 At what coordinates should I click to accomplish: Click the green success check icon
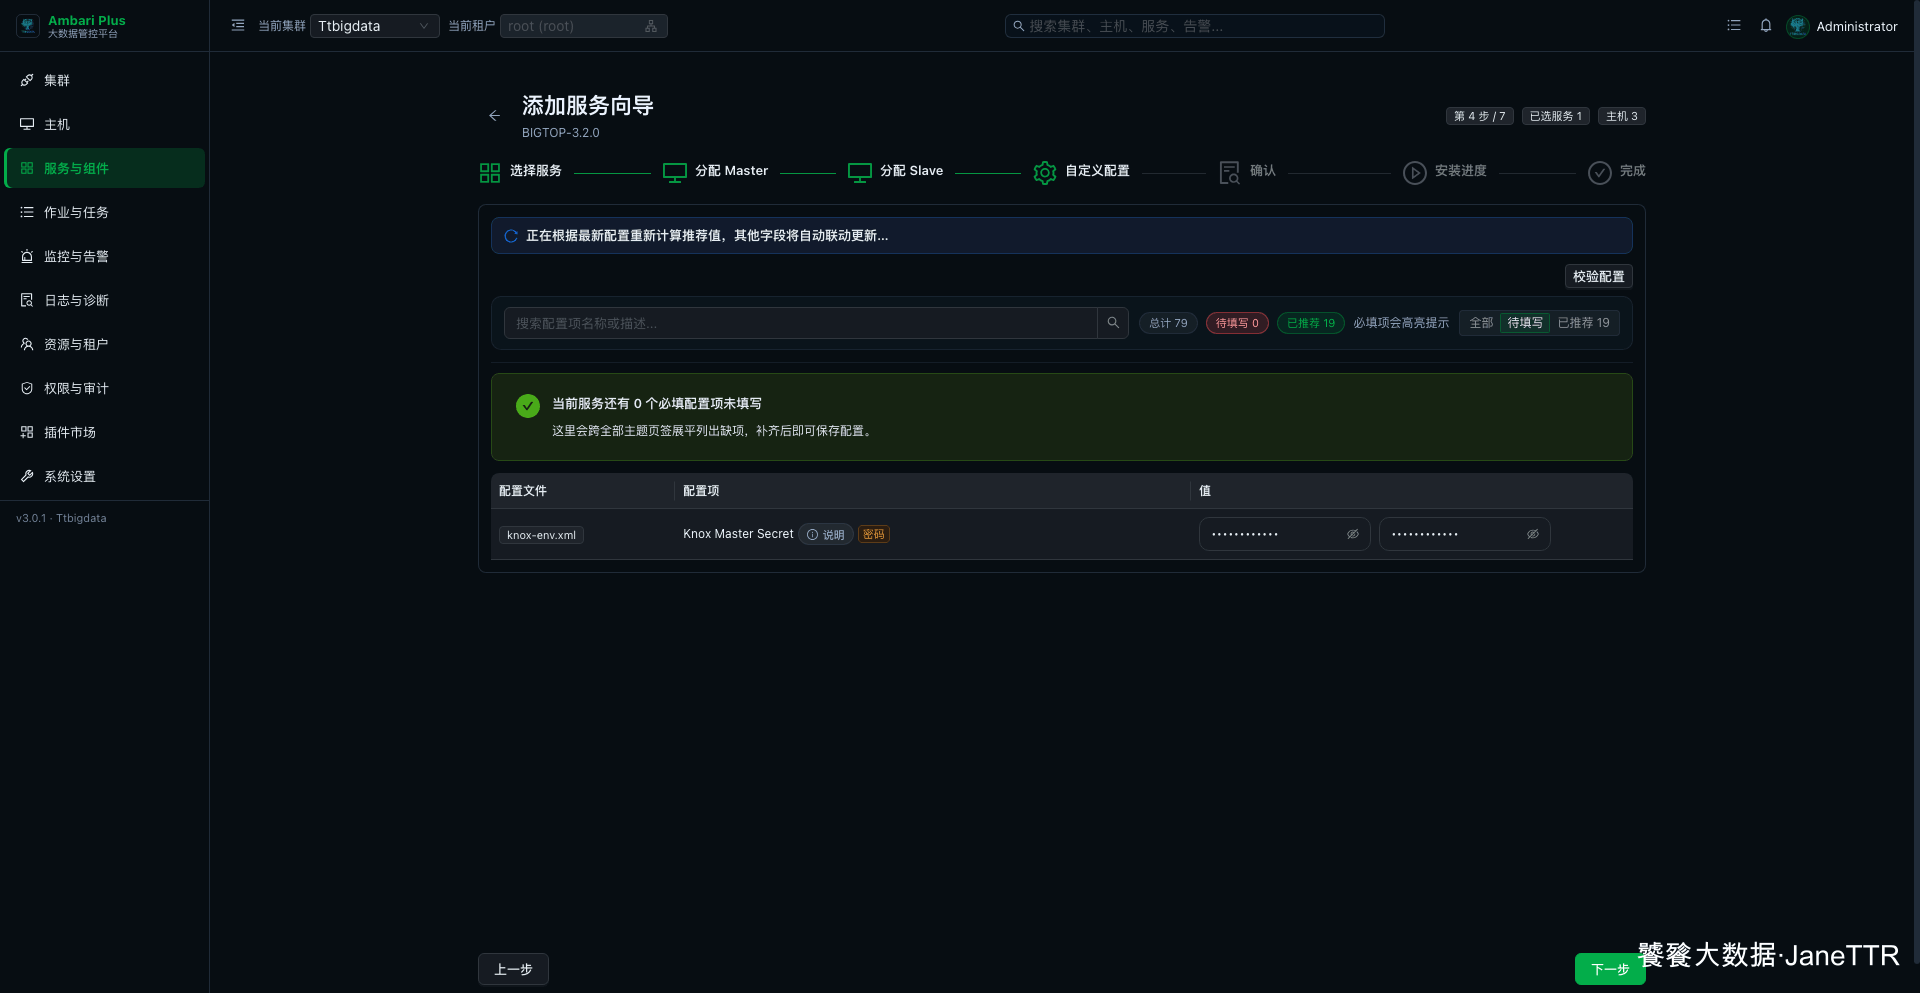528,405
